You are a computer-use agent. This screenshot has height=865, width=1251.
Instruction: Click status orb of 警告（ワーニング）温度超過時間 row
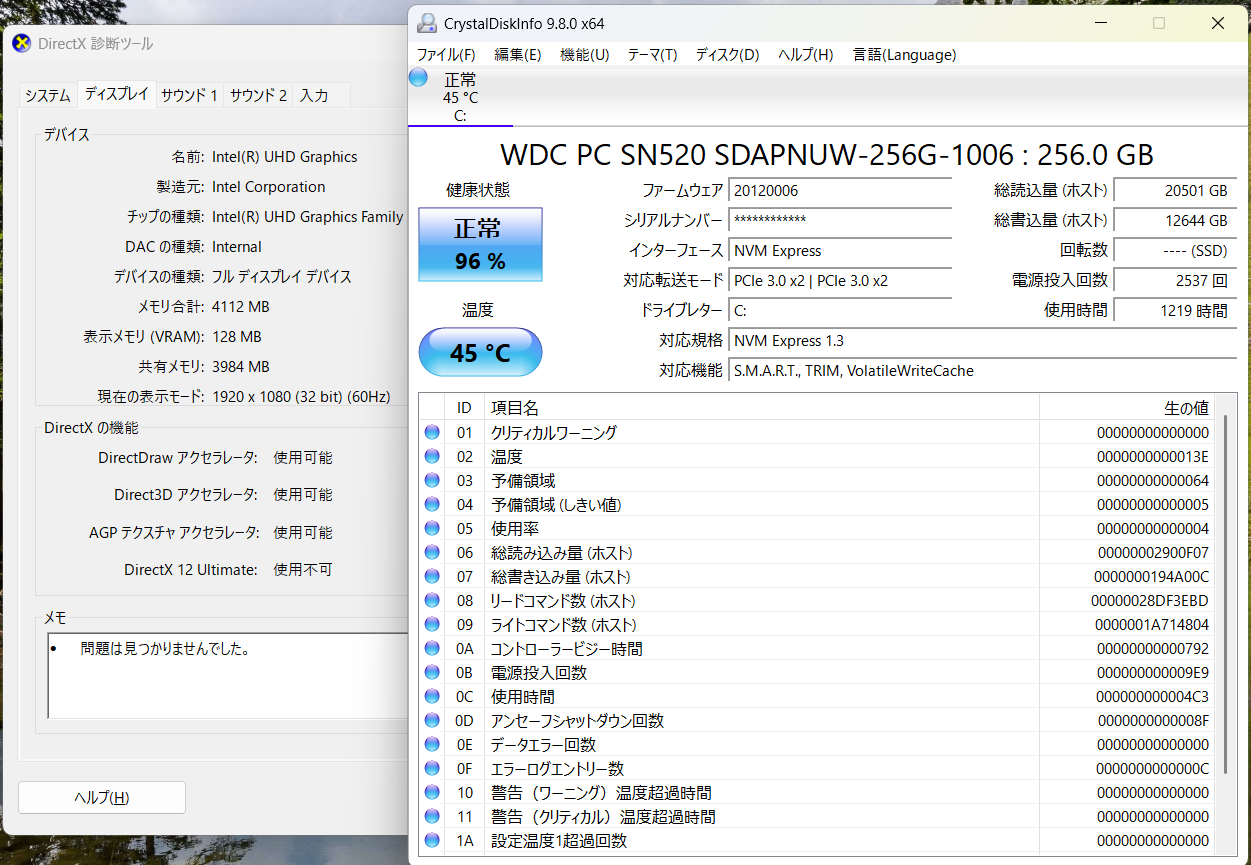pyautogui.click(x=432, y=793)
